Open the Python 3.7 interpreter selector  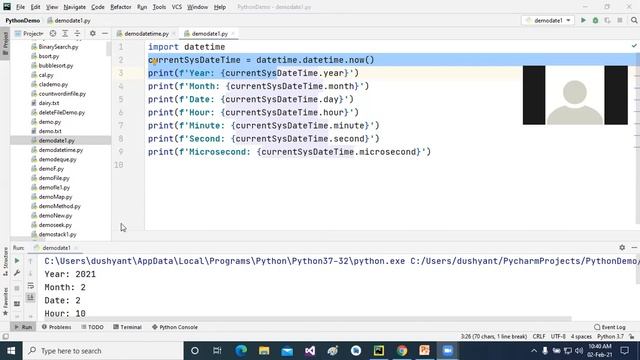[x=611, y=337]
